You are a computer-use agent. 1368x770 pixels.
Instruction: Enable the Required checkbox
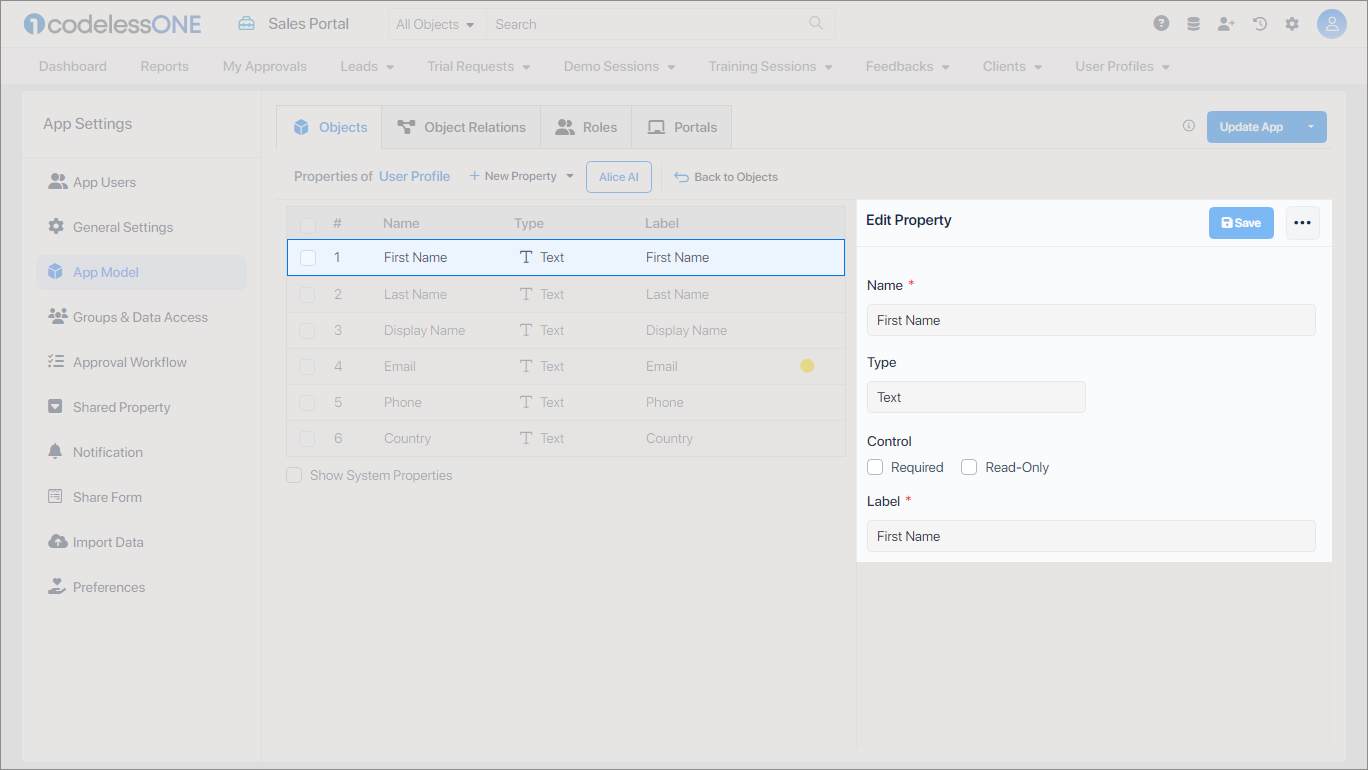(875, 467)
